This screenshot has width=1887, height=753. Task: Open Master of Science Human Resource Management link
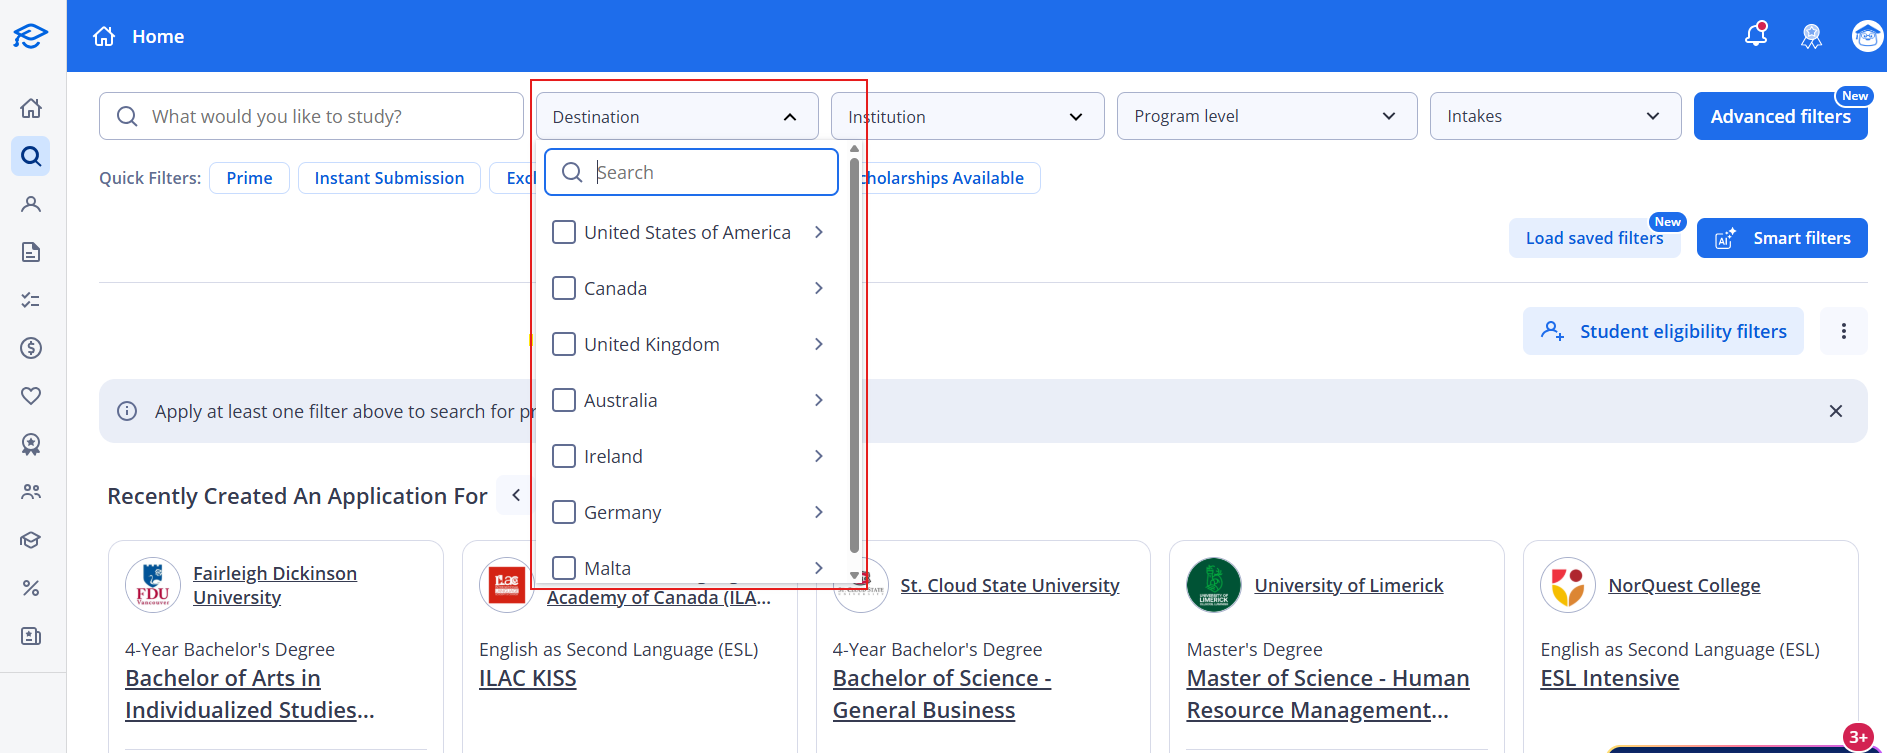click(x=1327, y=694)
